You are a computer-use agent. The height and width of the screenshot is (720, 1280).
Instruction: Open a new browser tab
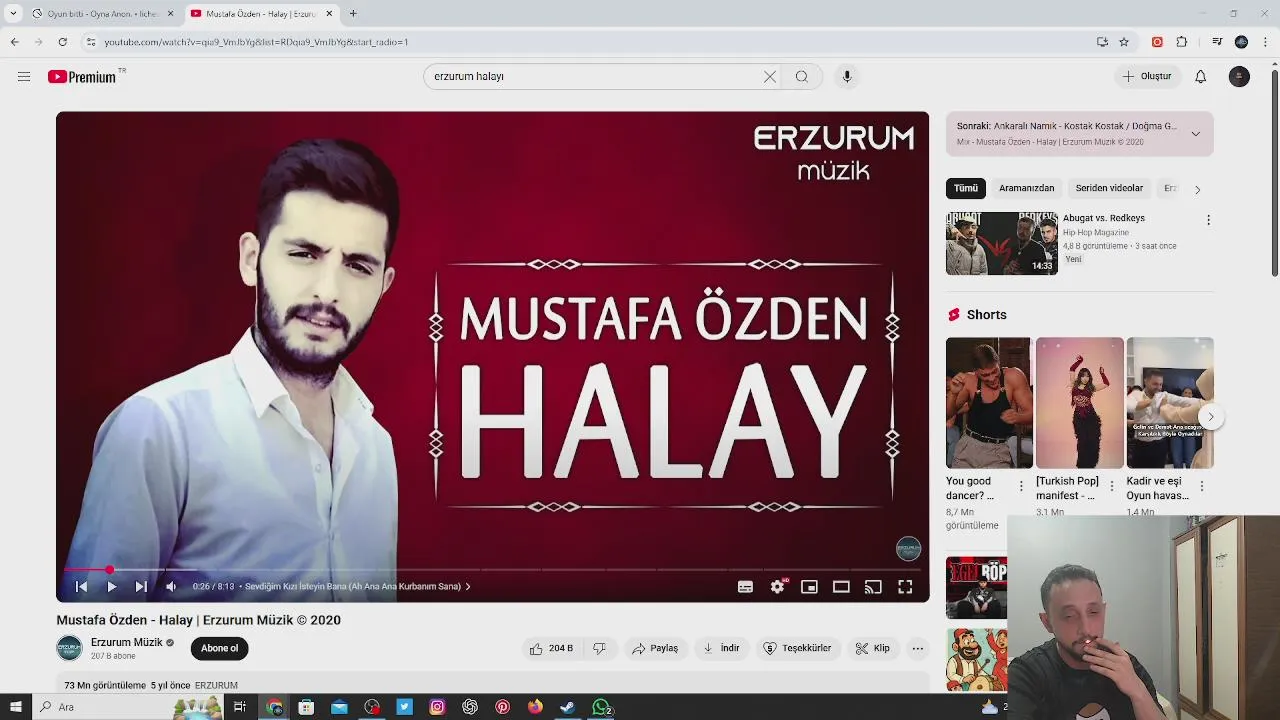pos(353,14)
